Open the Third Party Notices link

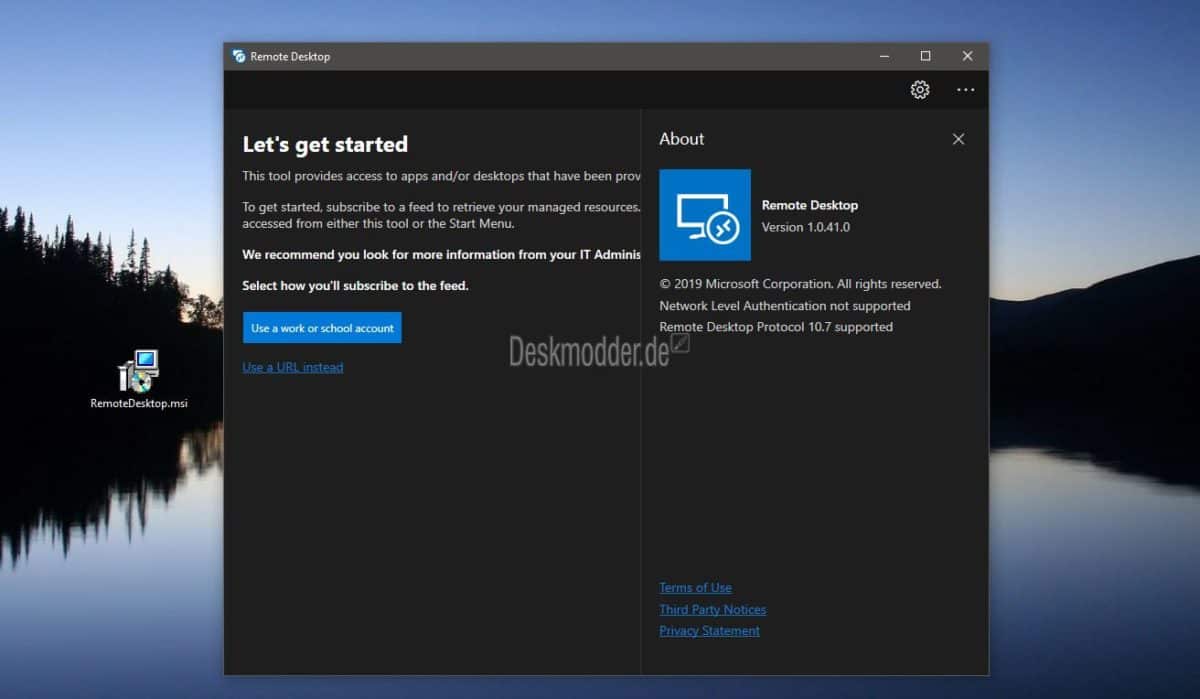(x=713, y=609)
